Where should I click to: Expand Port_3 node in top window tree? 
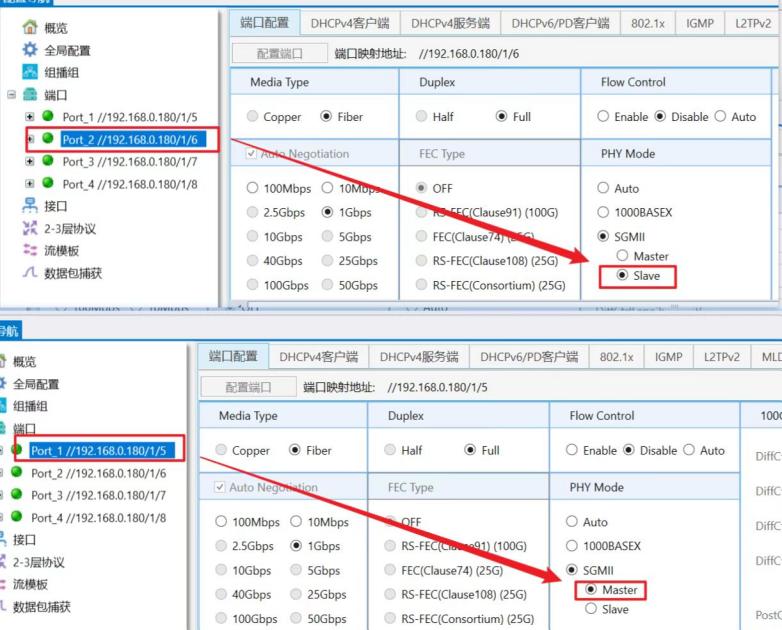(30, 161)
